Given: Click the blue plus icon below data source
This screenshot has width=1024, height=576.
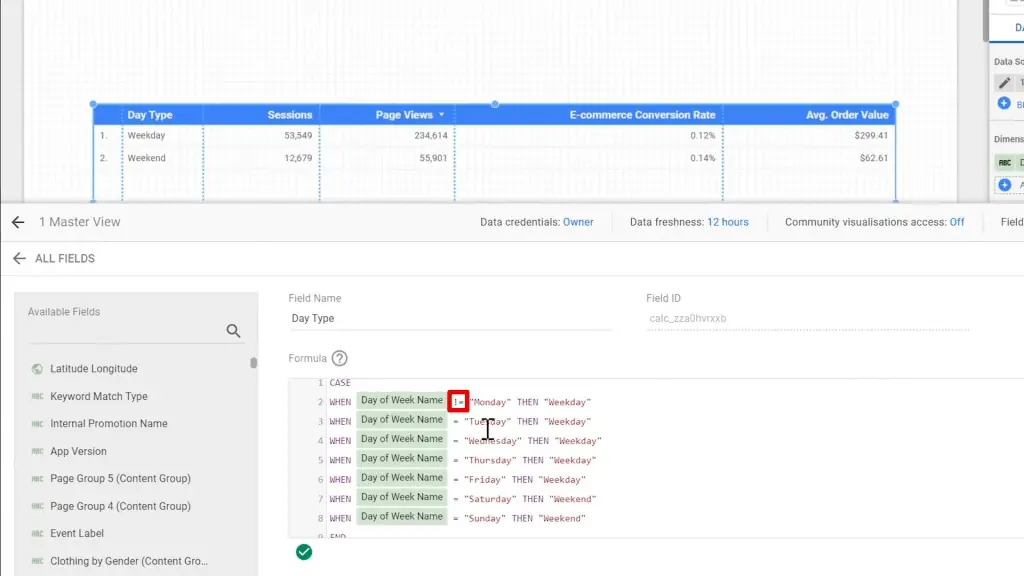Looking at the screenshot, I should pyautogui.click(x=1004, y=104).
